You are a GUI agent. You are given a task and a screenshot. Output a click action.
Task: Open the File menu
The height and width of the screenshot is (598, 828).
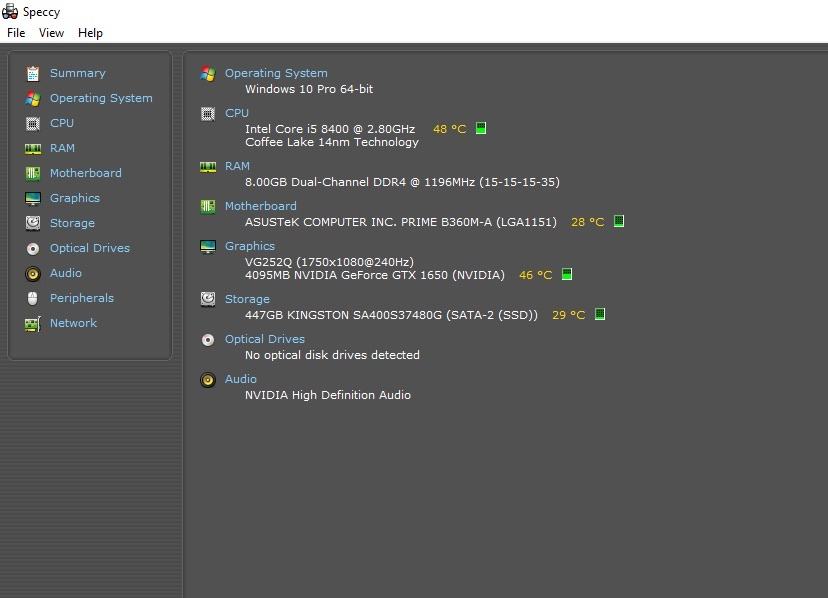coord(16,33)
